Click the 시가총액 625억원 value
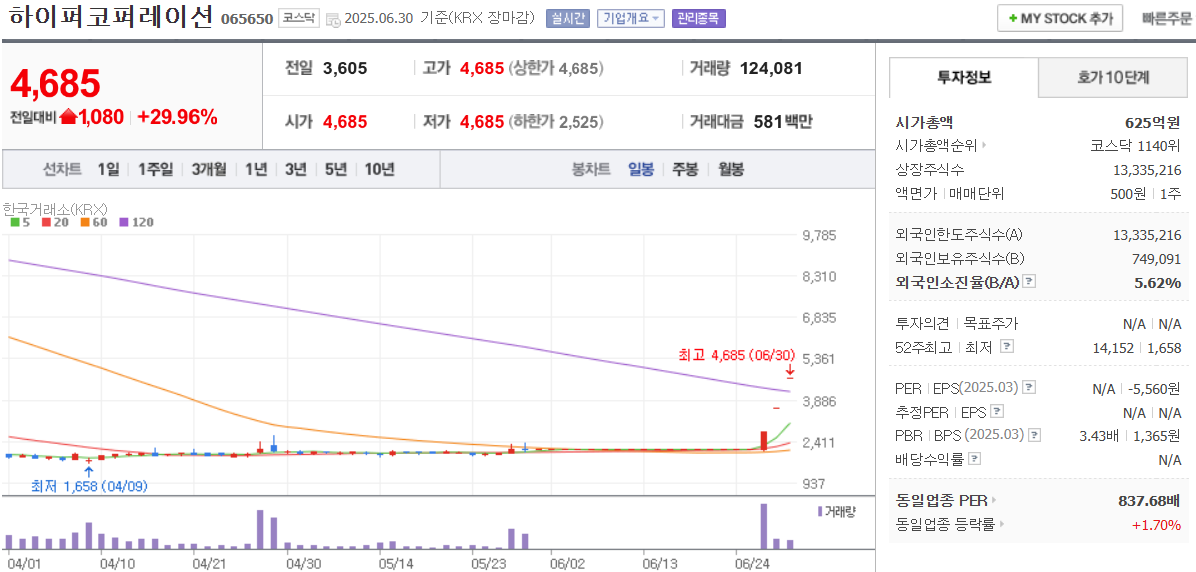The image size is (1196, 572). click(x=1153, y=122)
